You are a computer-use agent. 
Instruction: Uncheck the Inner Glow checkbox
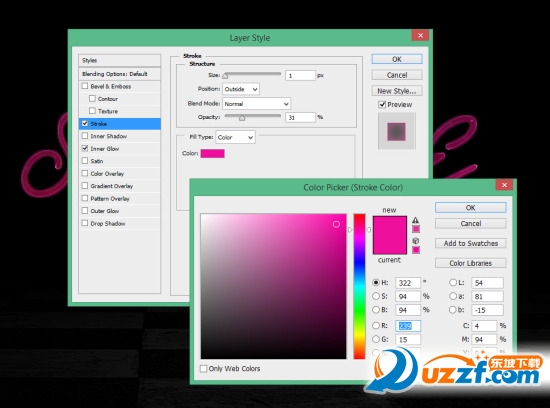click(85, 148)
